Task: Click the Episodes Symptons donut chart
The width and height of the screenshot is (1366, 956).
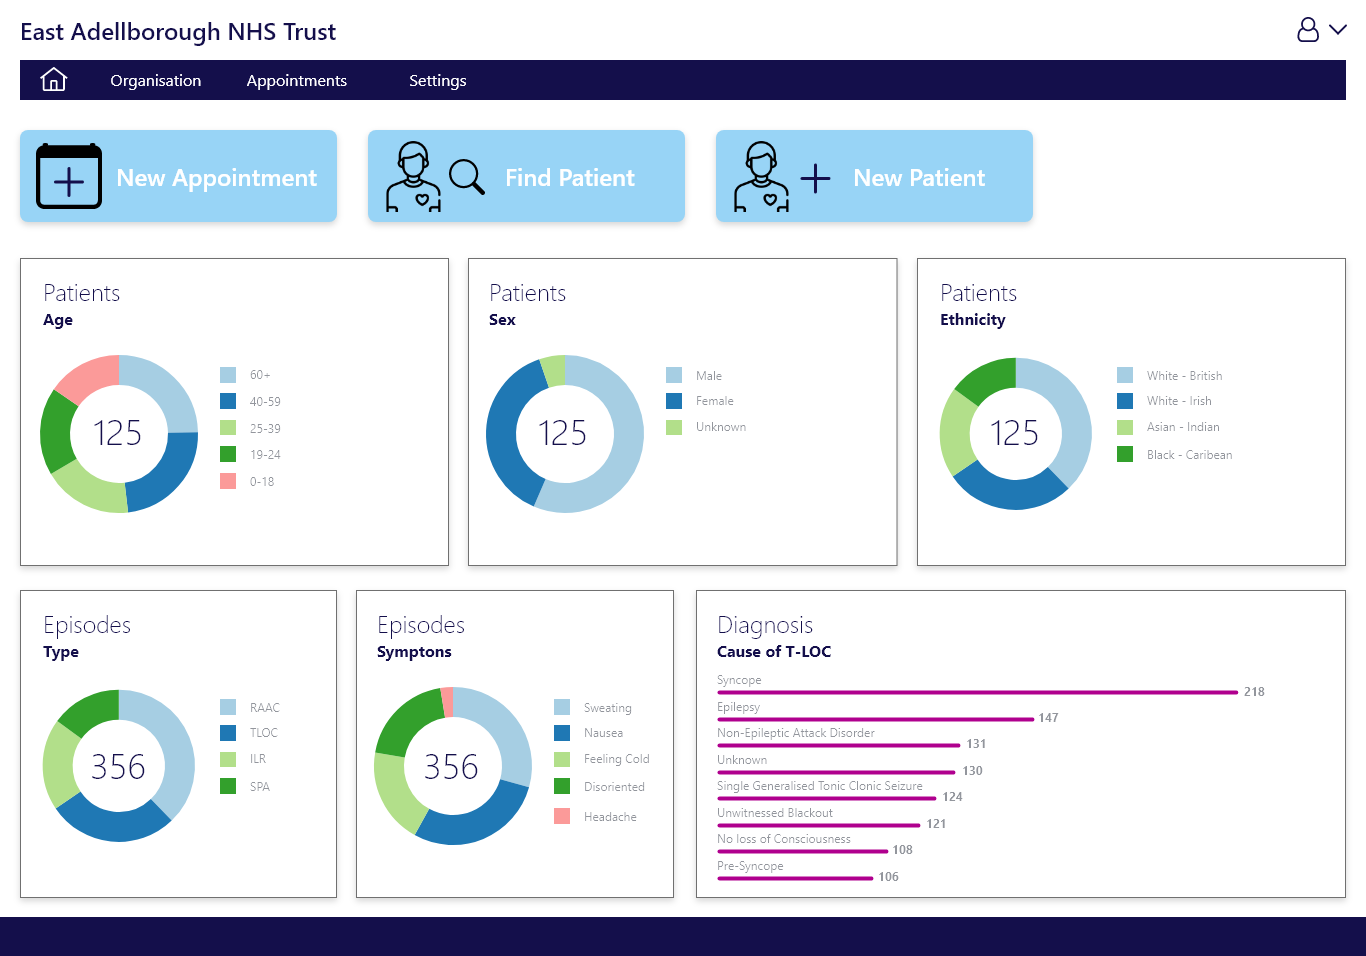Action: pyautogui.click(x=453, y=765)
